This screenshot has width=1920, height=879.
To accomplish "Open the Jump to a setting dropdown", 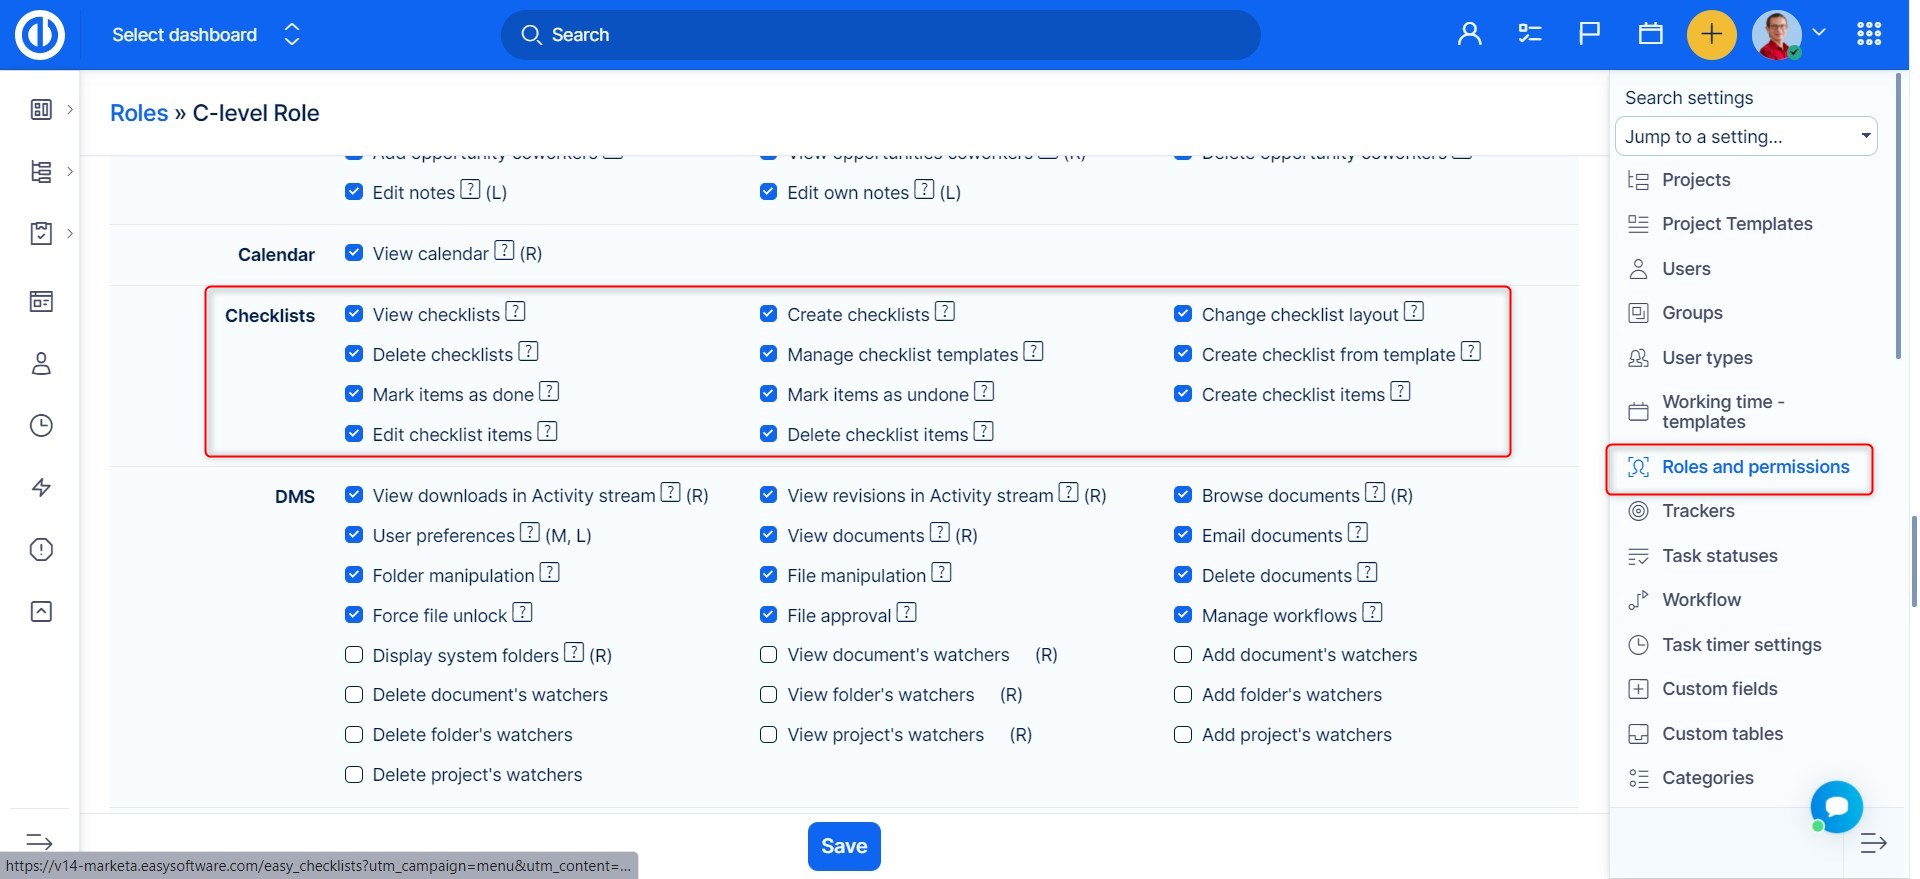I will tap(1745, 137).
